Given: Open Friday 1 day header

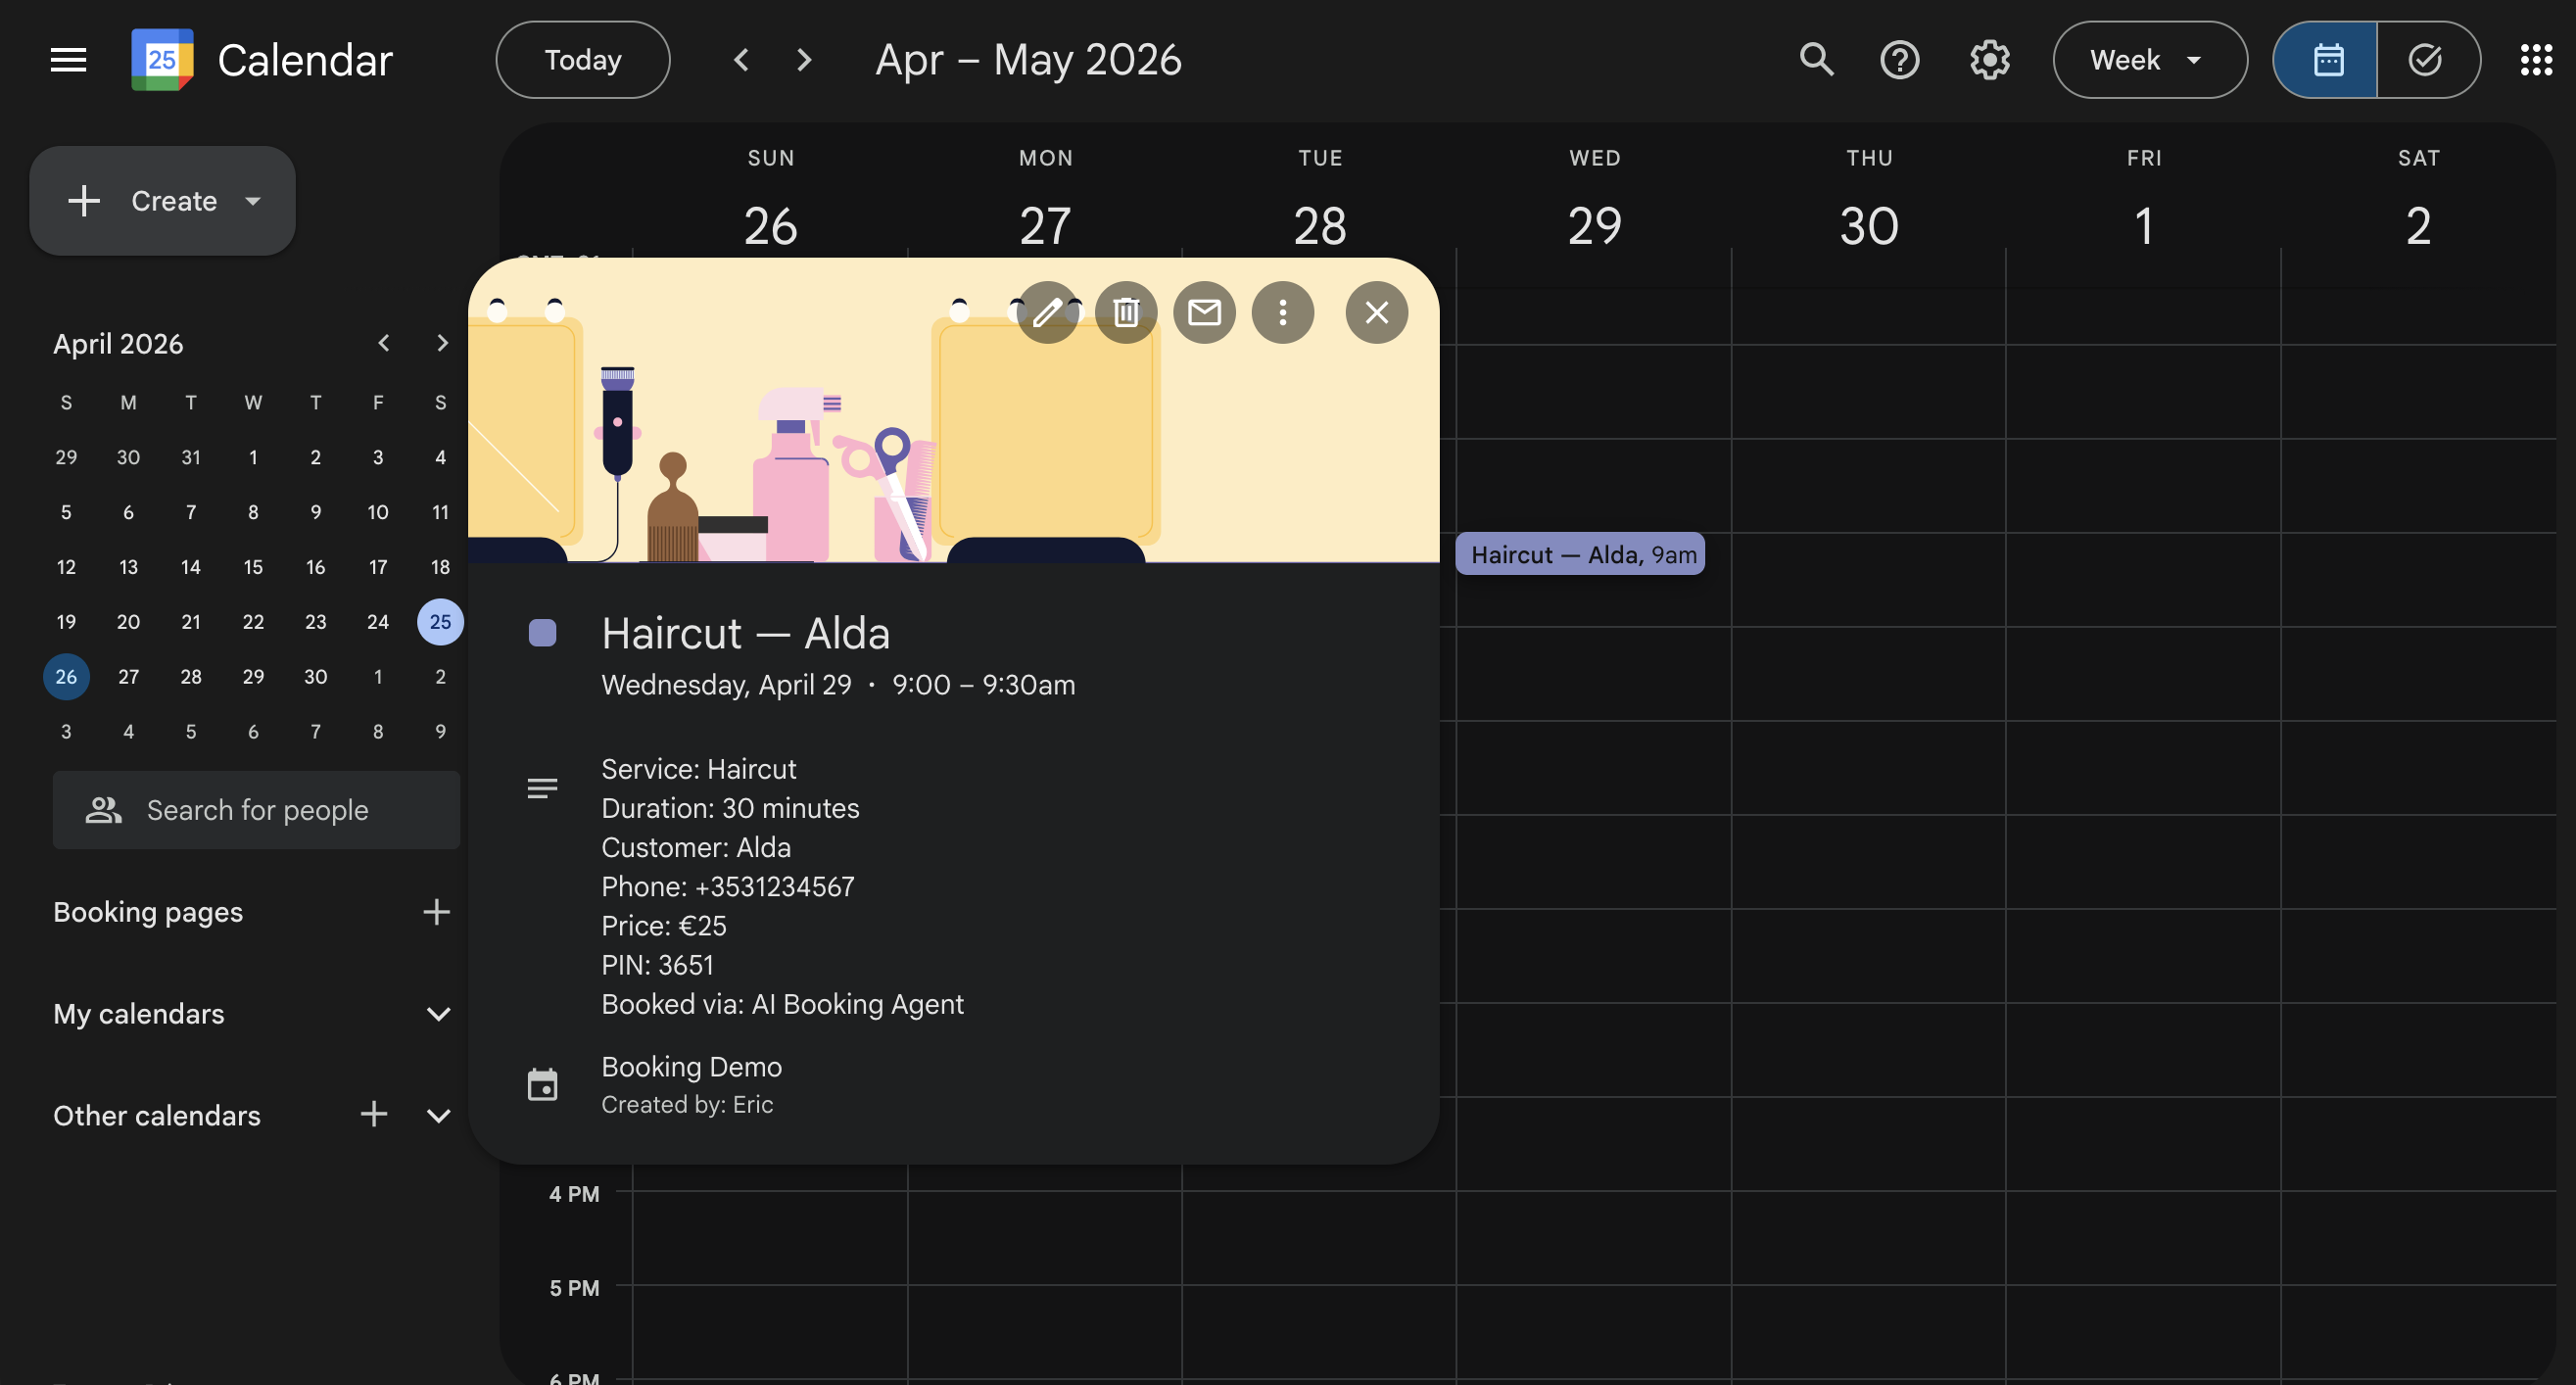Looking at the screenshot, I should pyautogui.click(x=2144, y=225).
